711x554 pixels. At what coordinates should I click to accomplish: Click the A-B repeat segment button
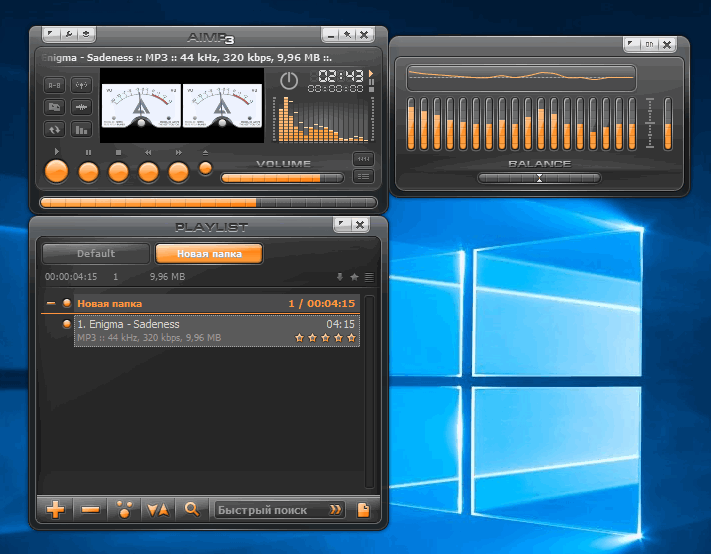tap(53, 85)
